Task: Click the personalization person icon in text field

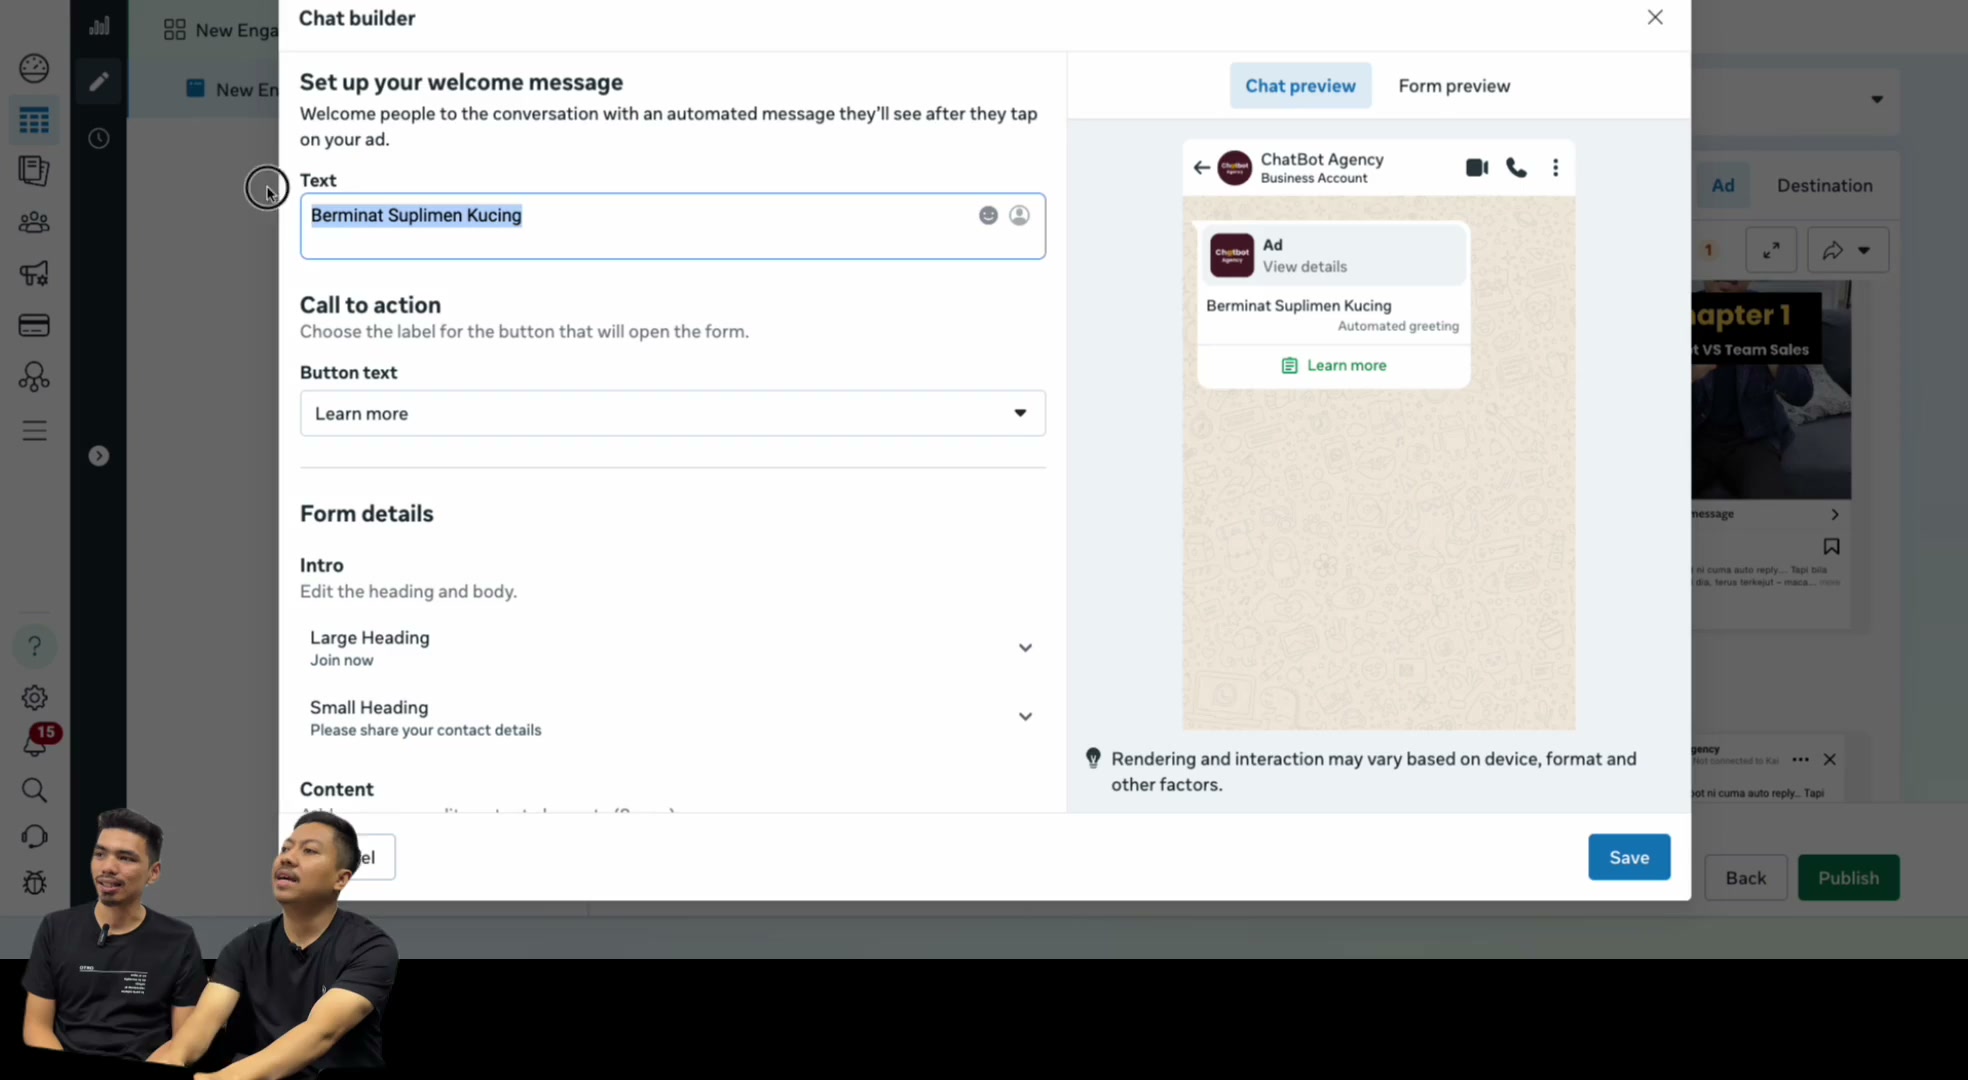Action: coord(1019,215)
